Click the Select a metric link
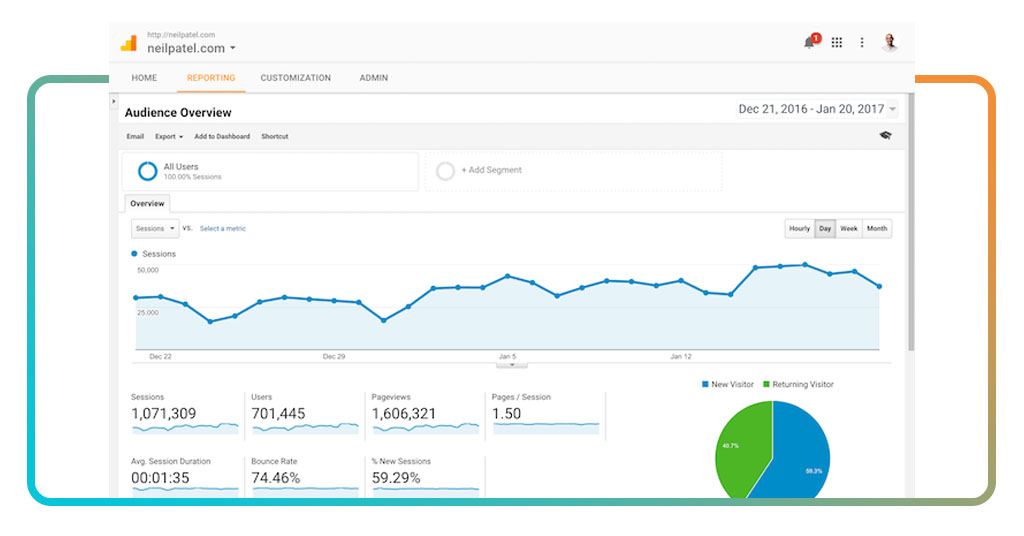Viewport: 1024px width, 536px height. [222, 229]
